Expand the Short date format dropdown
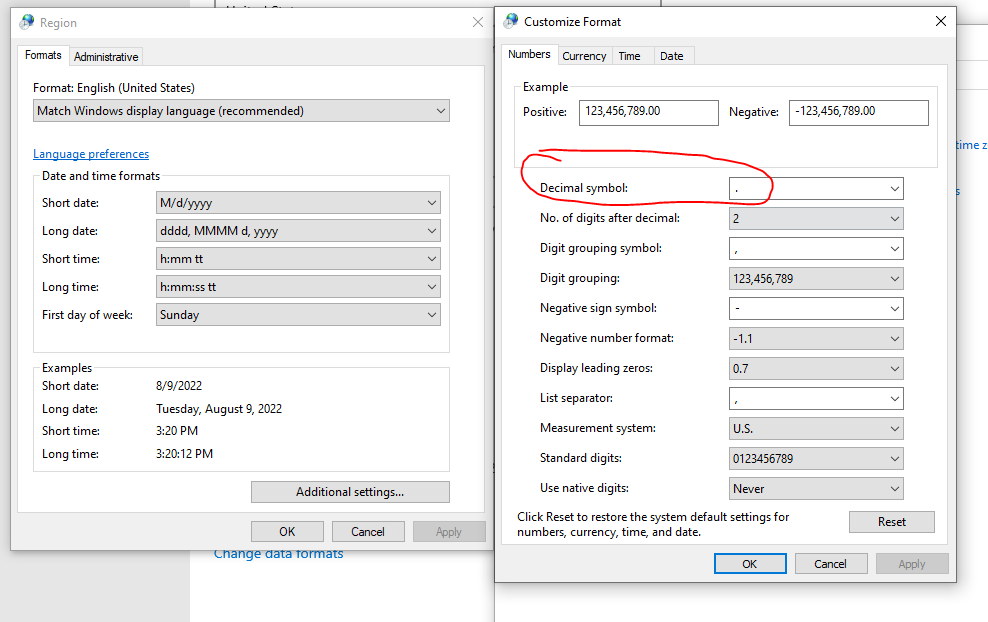This screenshot has width=988, height=622. [298, 203]
